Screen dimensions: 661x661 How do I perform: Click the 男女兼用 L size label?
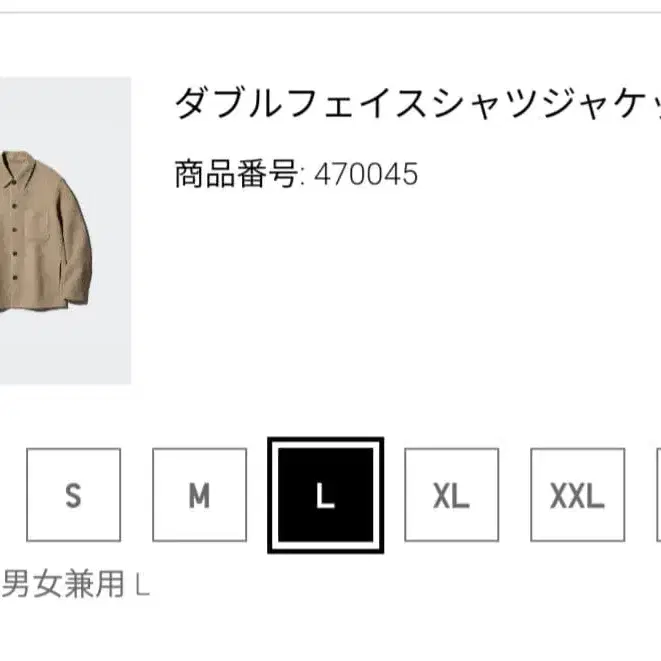pos(75,584)
